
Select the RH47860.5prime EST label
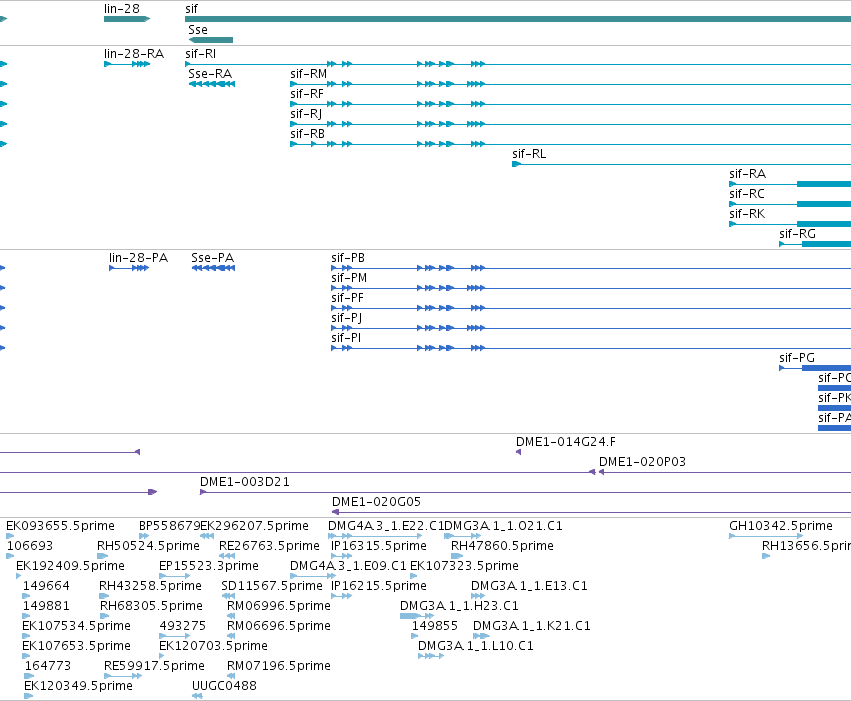pos(502,546)
